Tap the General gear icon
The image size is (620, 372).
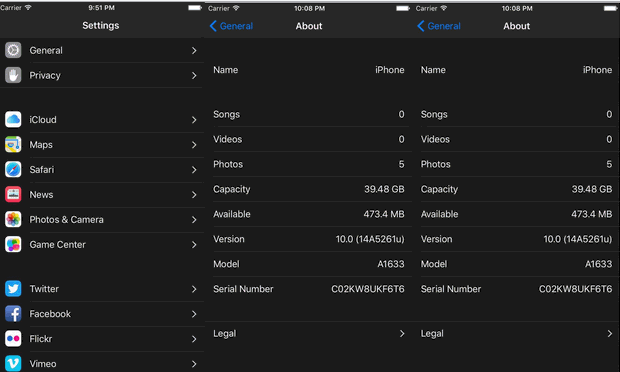13,50
